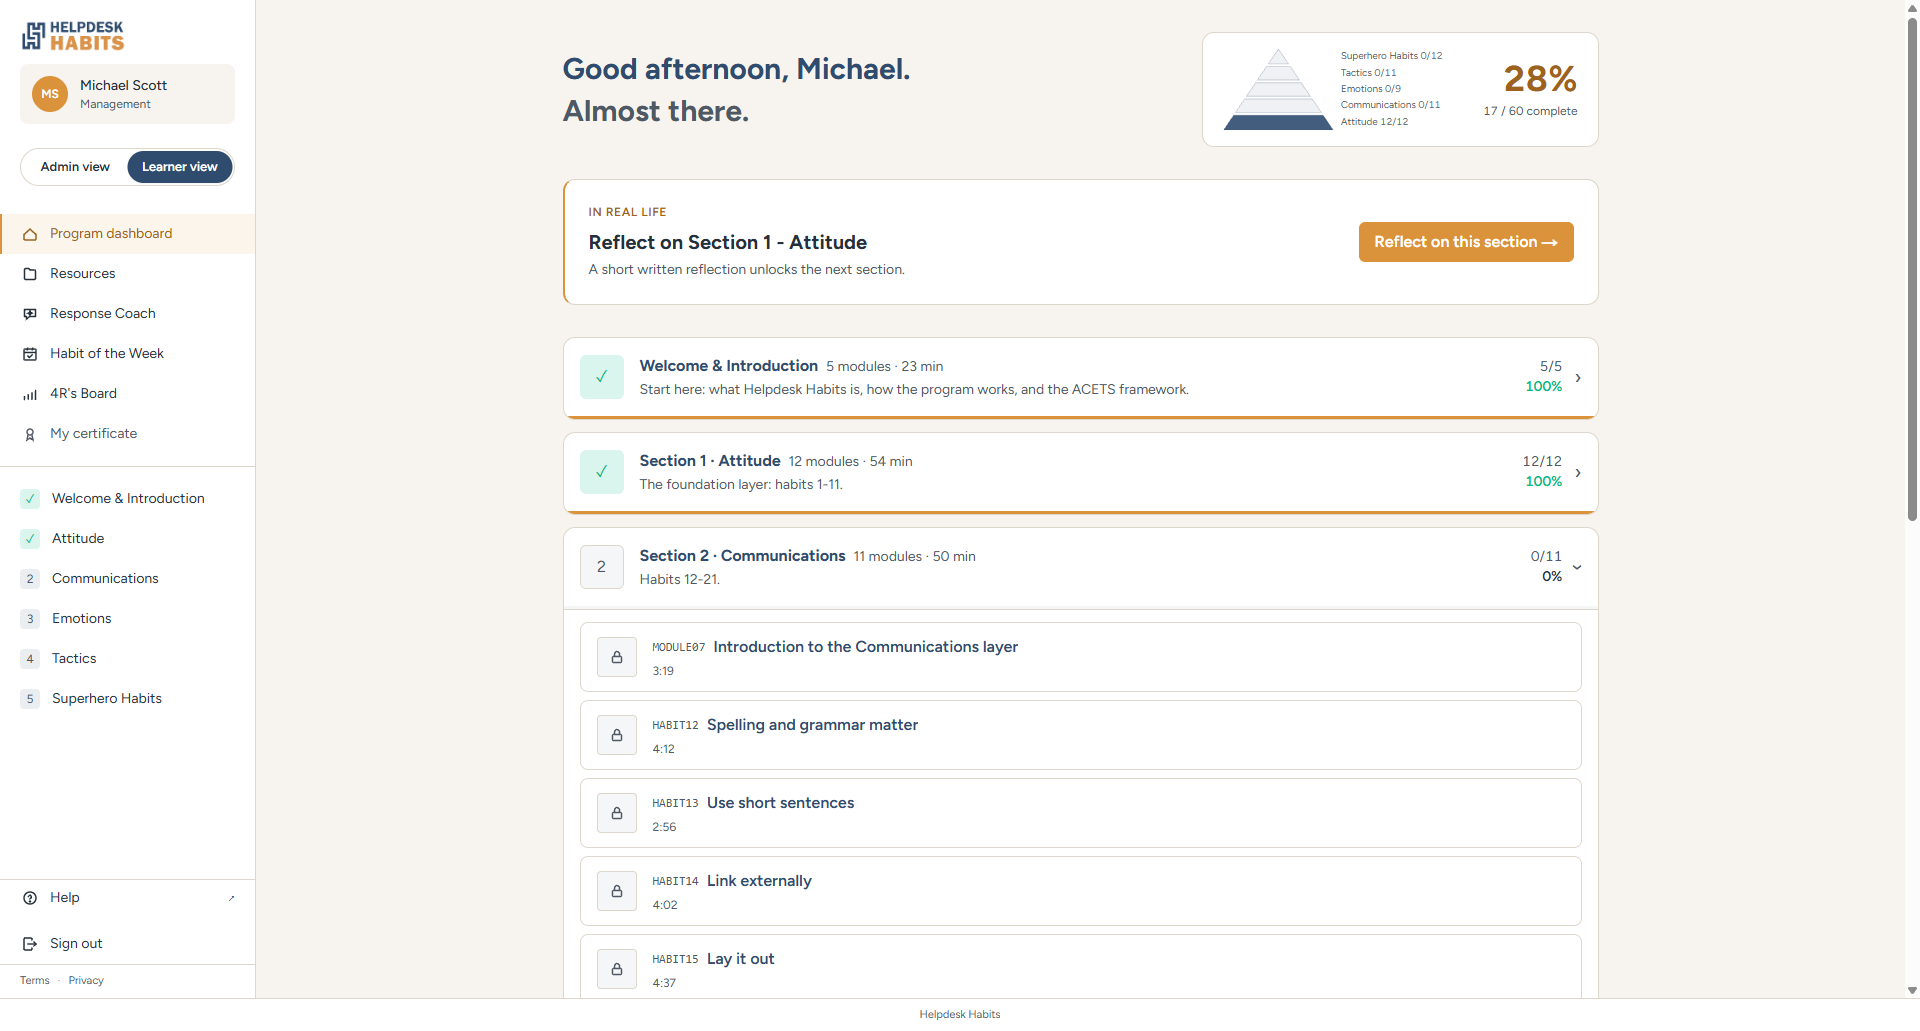Open My certificate page
The width and height of the screenshot is (1920, 1031).
click(x=128, y=434)
